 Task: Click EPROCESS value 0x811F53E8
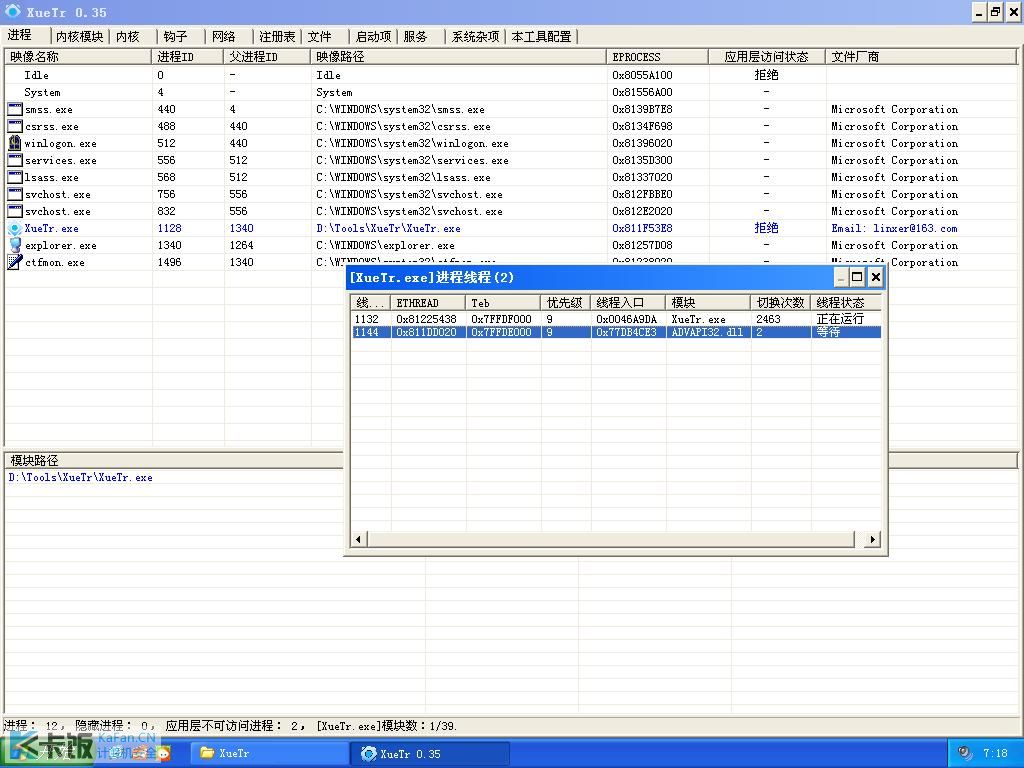642,228
